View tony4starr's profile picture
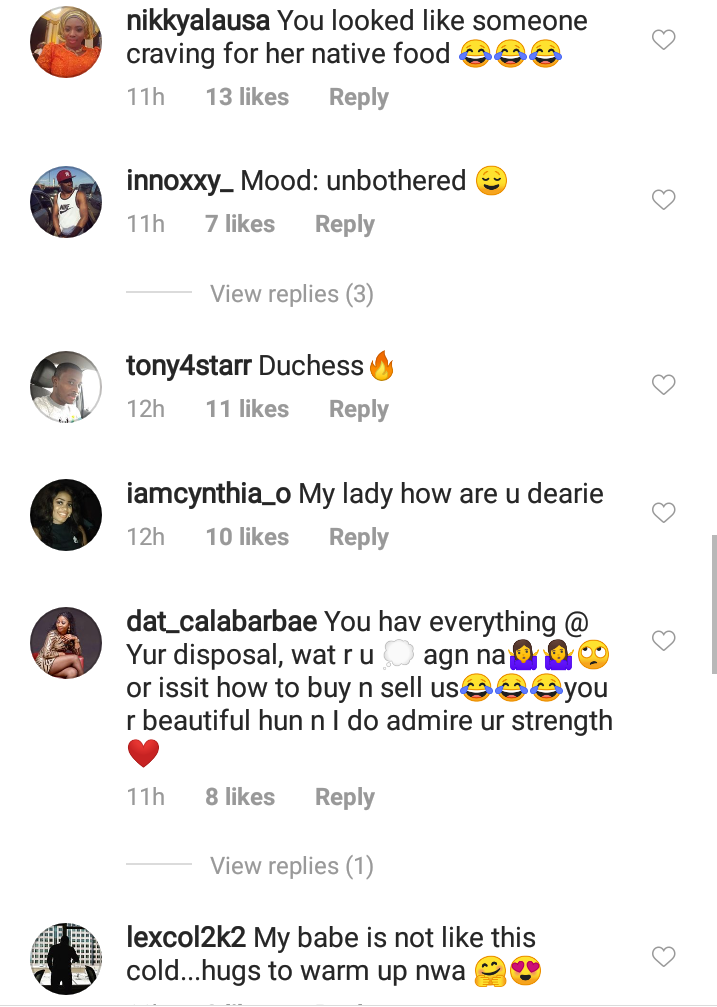This screenshot has height=1007, width=717. coord(67,386)
